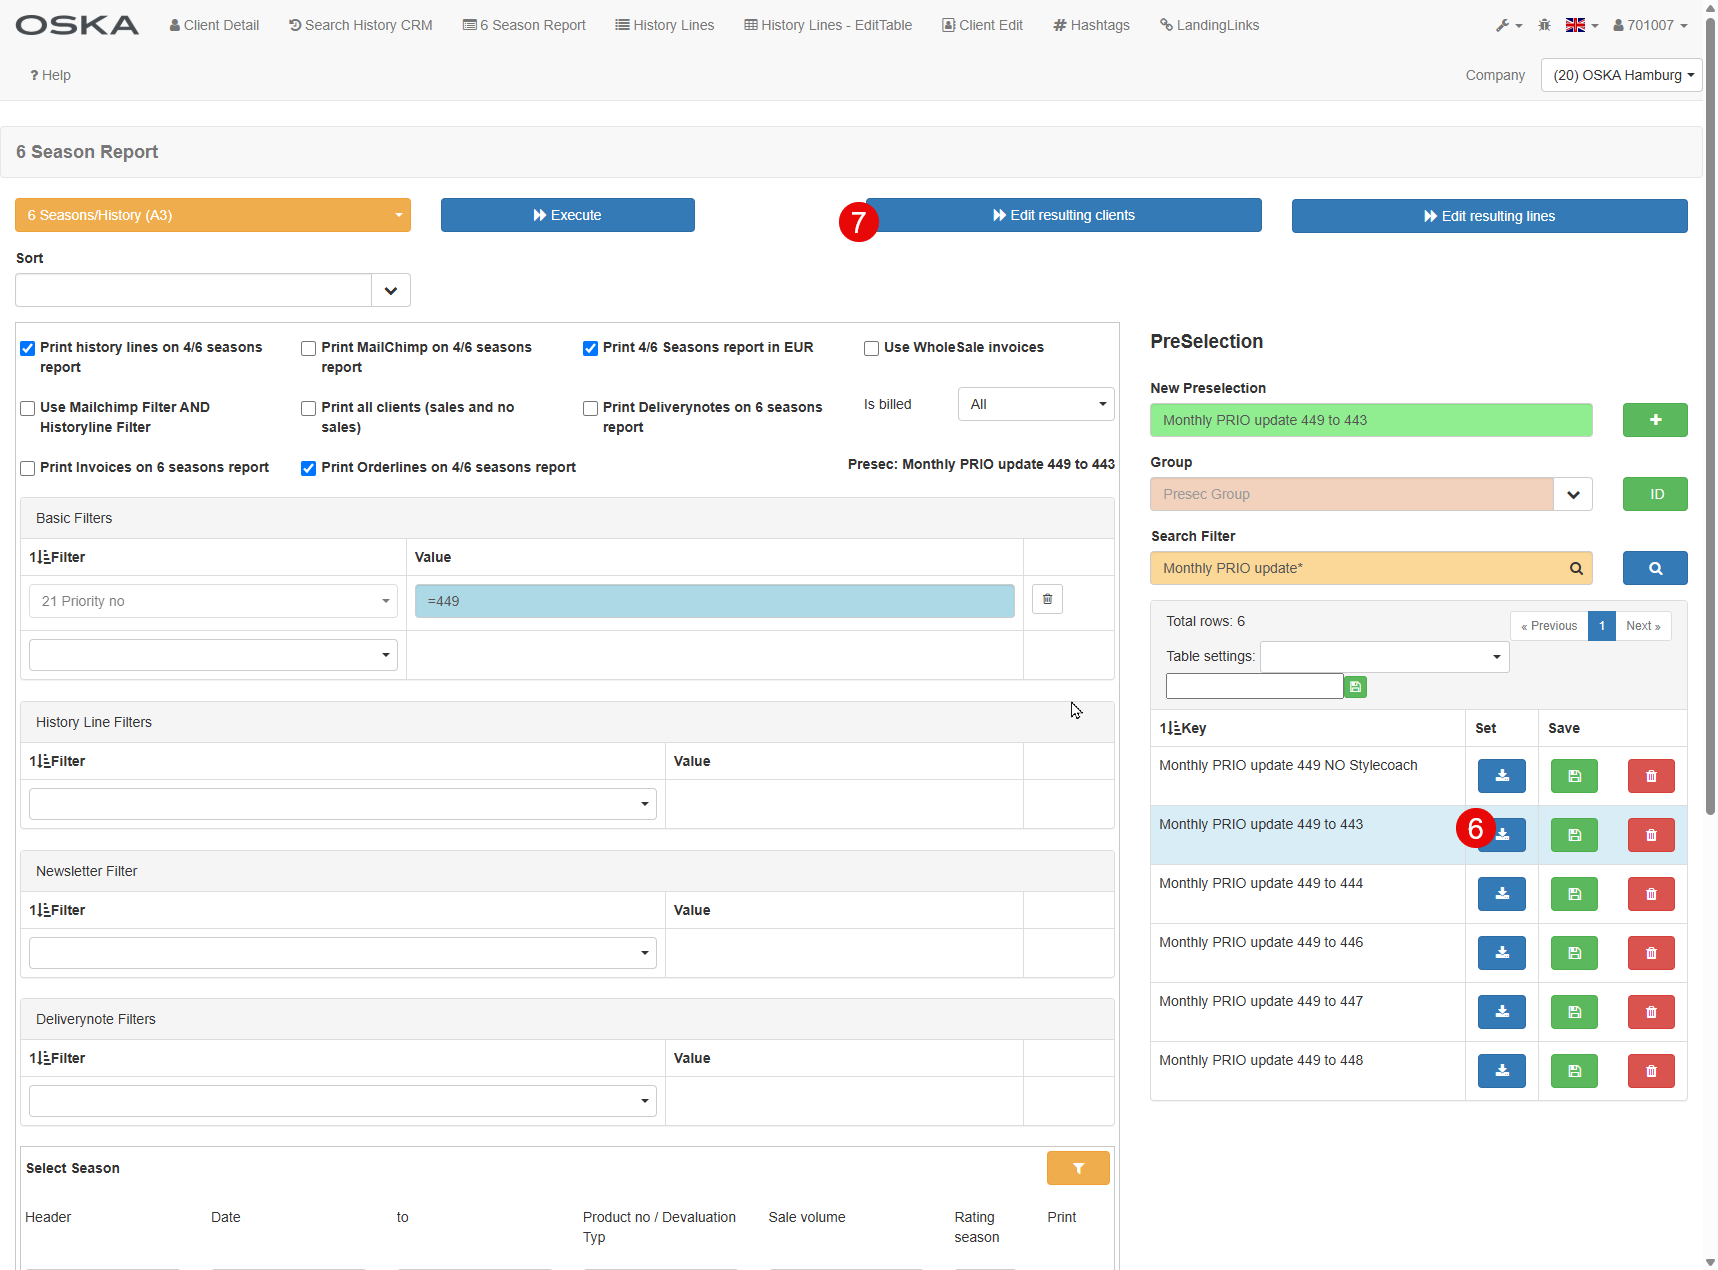Save table settings with green disk icon
The width and height of the screenshot is (1718, 1270).
[x=1355, y=687]
